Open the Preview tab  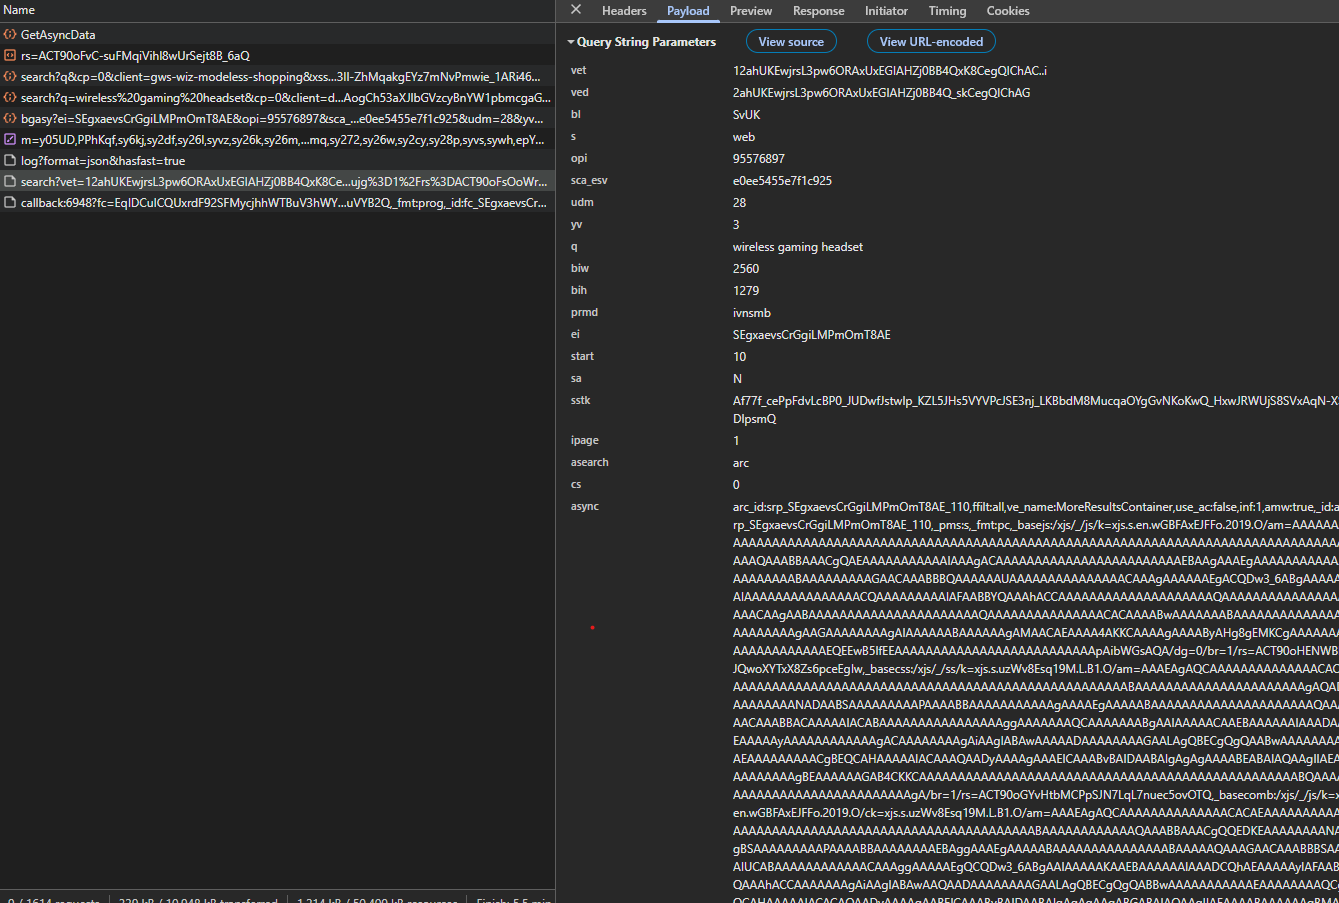point(751,11)
